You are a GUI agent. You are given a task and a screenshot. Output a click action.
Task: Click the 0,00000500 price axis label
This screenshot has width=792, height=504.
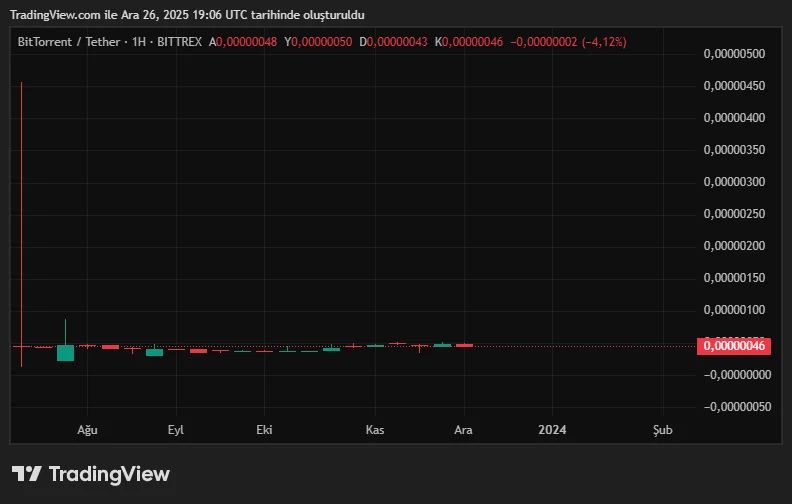tap(734, 54)
